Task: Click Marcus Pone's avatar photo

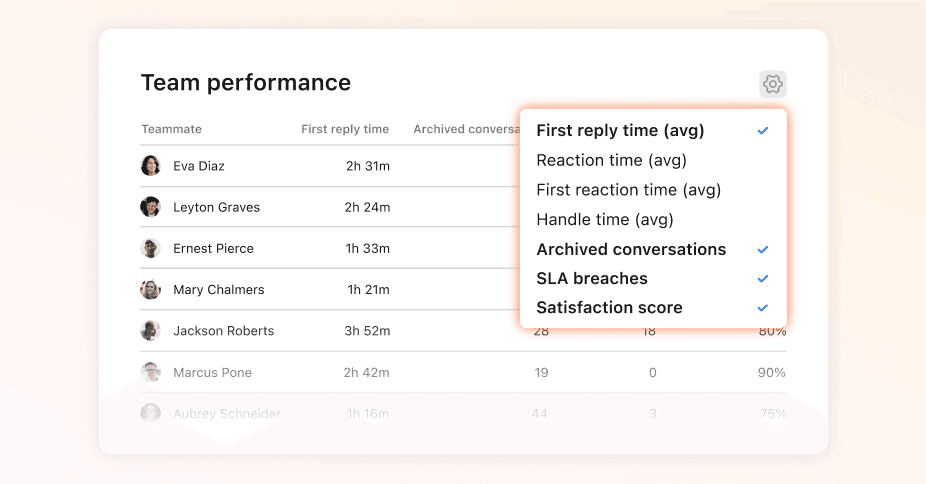Action: (151, 372)
